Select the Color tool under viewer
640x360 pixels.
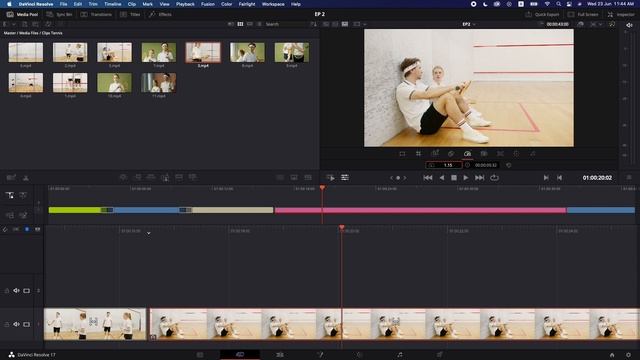coord(516,154)
